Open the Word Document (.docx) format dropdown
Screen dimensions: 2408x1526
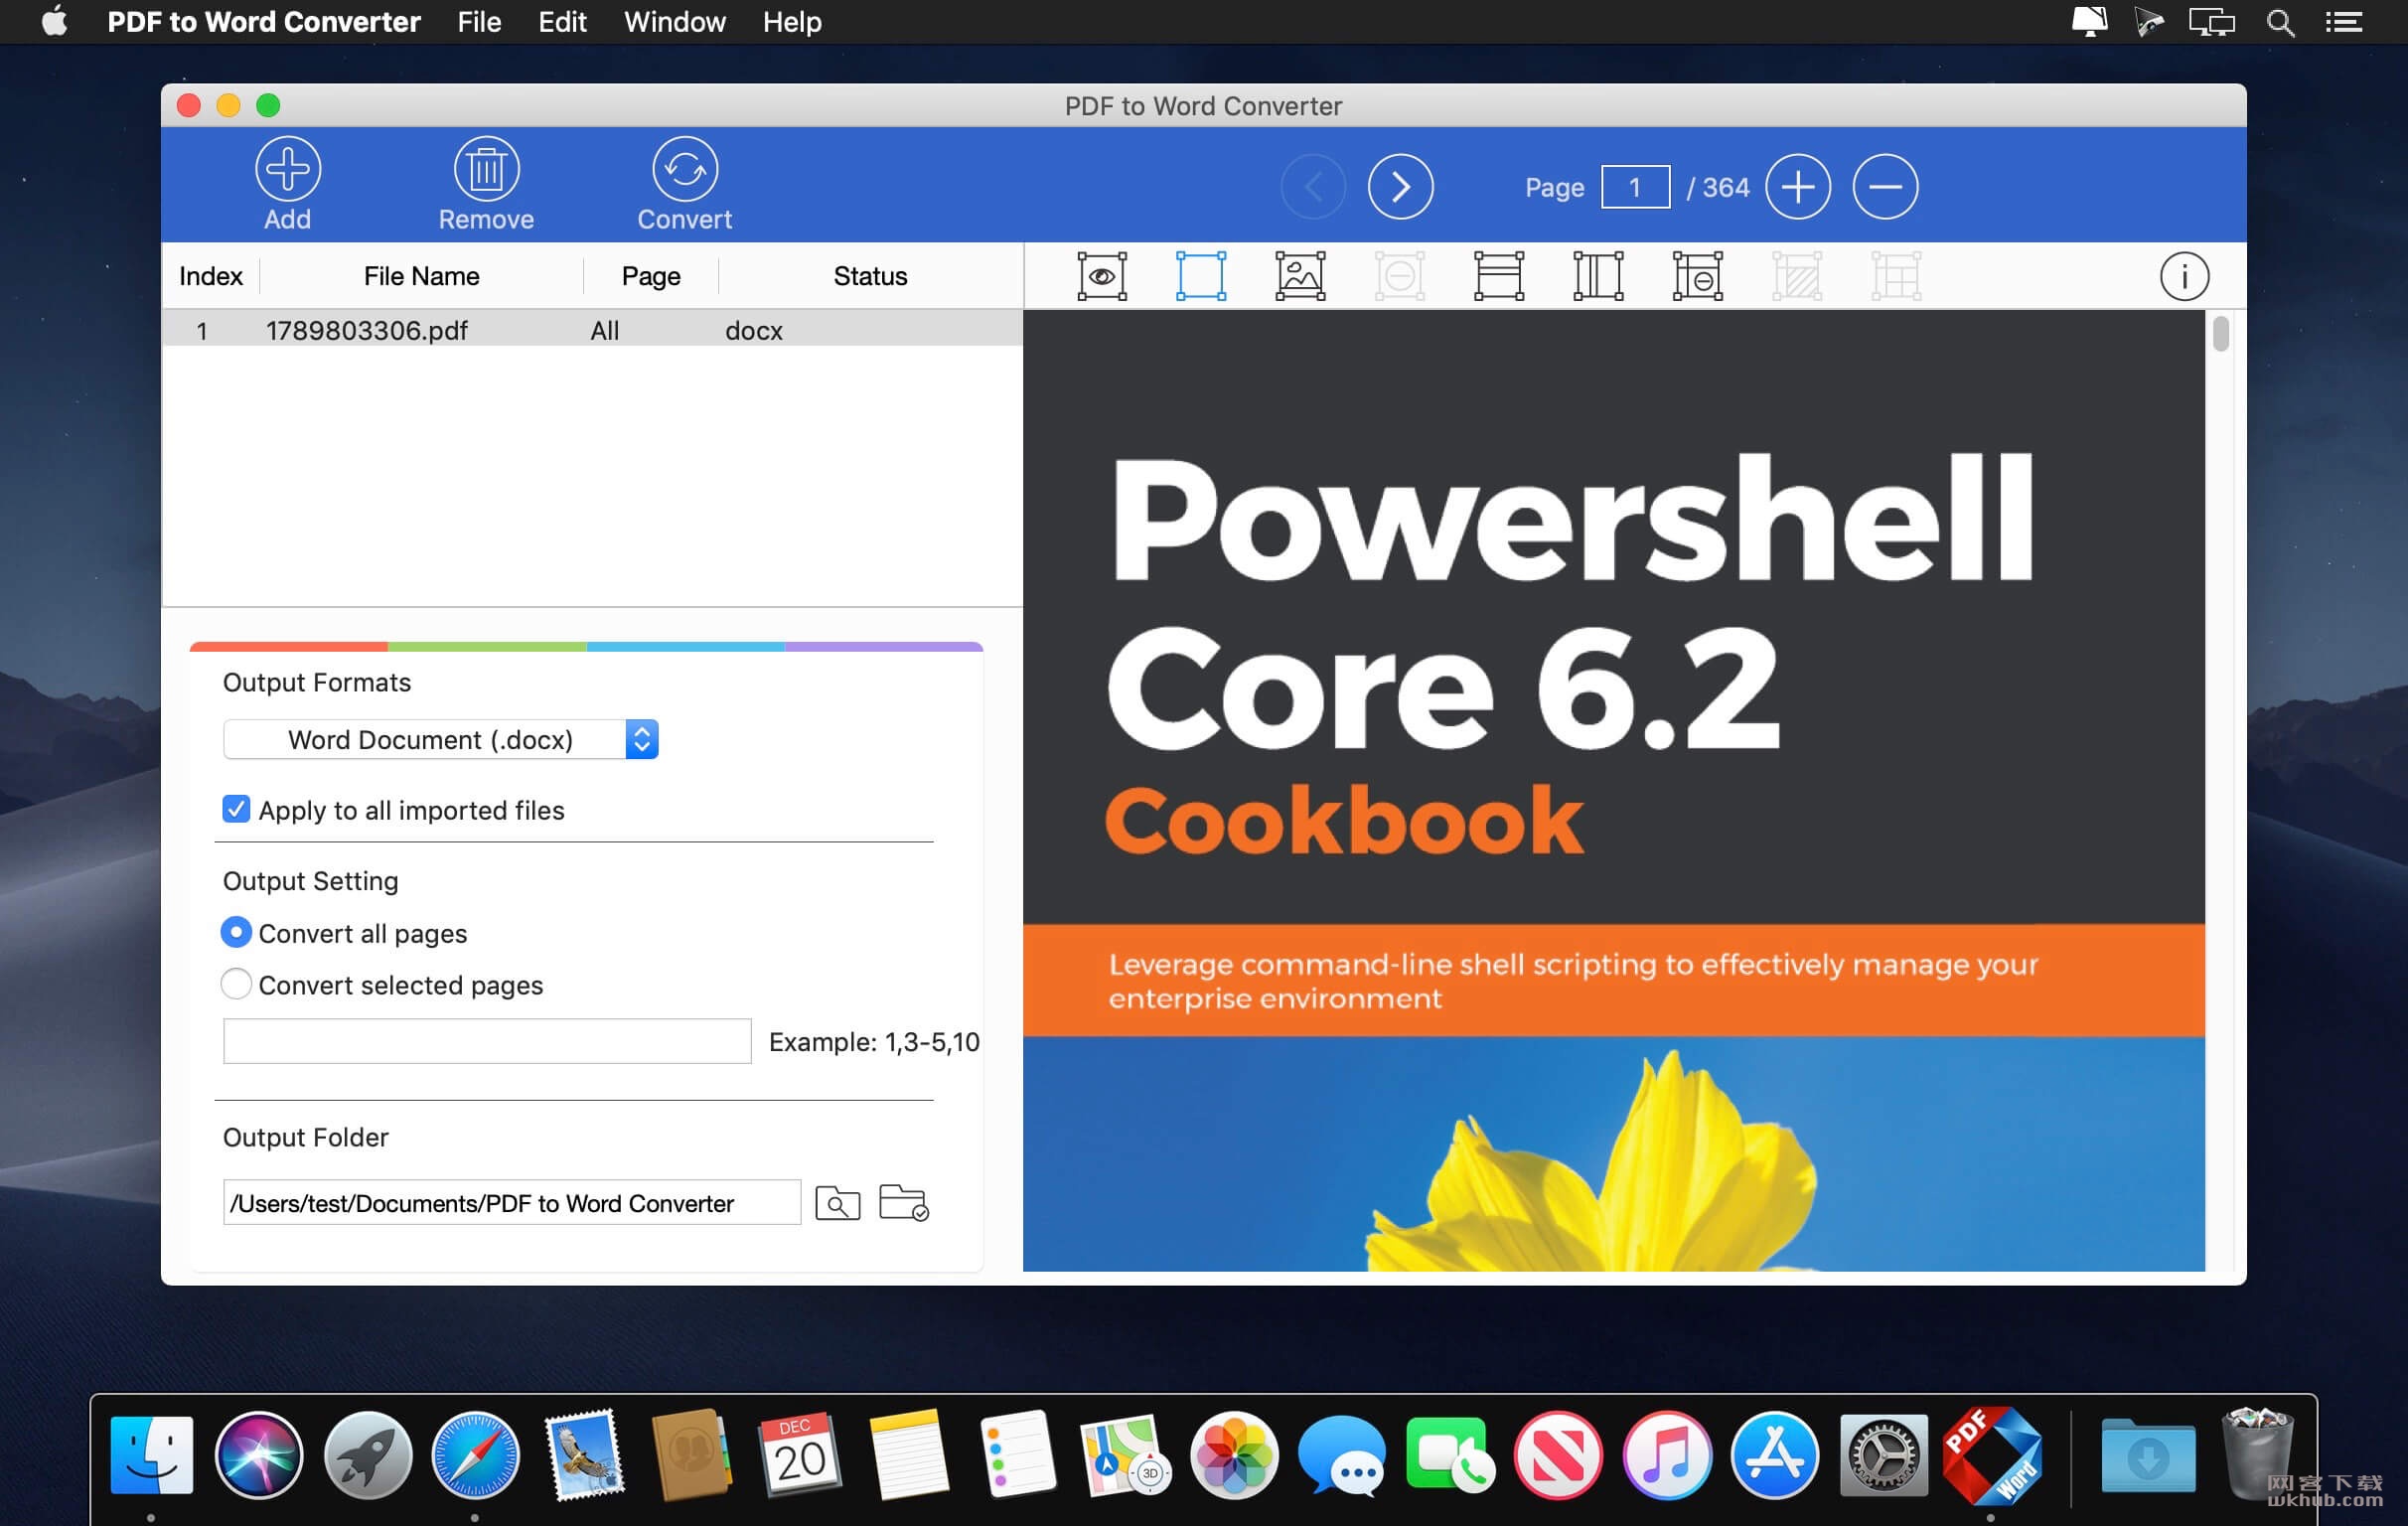[x=440, y=740]
